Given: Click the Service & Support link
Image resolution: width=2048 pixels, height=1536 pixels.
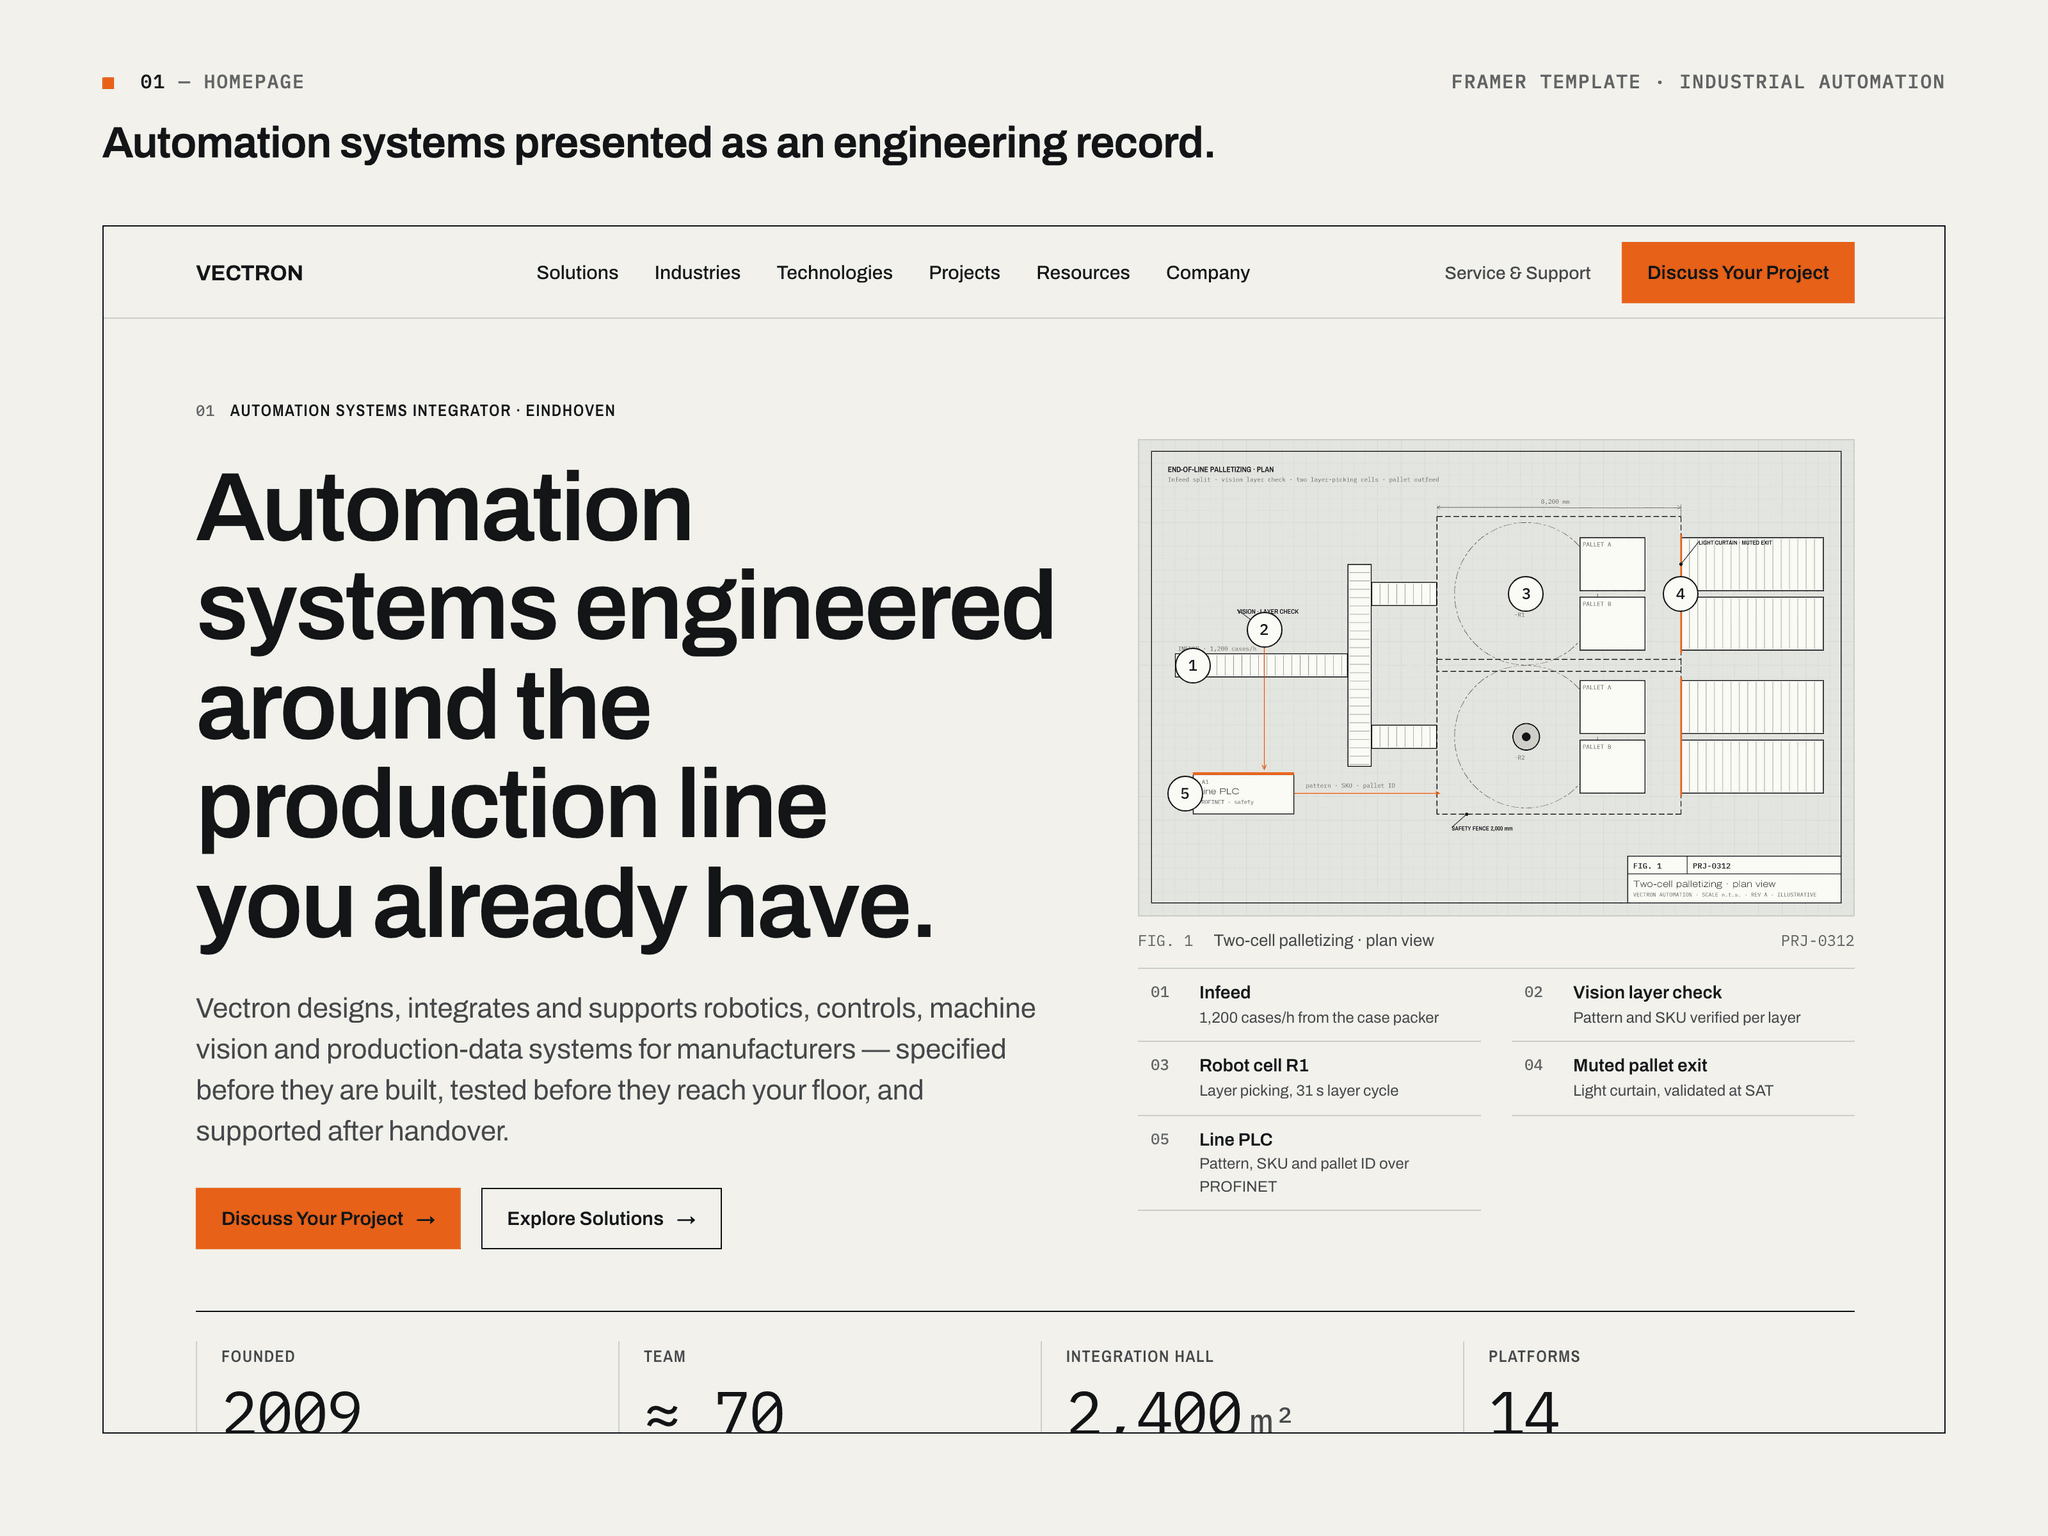Looking at the screenshot, I should [x=1517, y=273].
